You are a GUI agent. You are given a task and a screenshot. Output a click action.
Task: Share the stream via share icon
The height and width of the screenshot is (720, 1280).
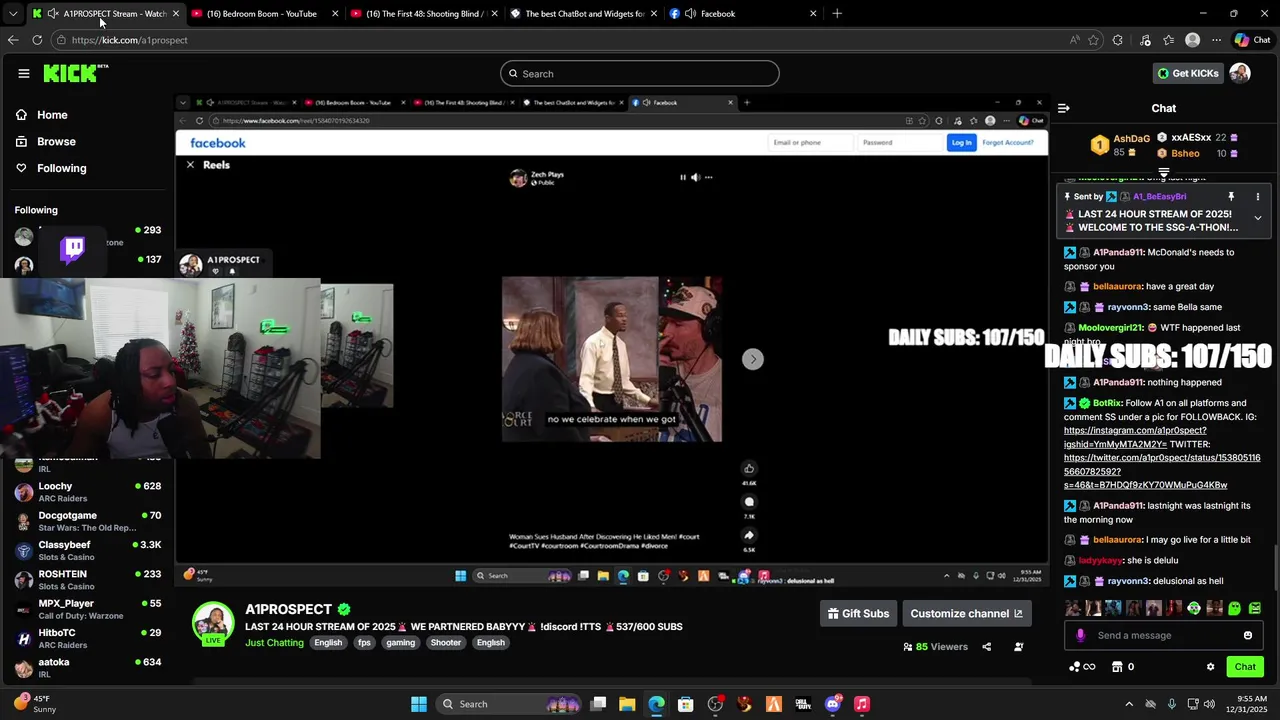coord(986,647)
